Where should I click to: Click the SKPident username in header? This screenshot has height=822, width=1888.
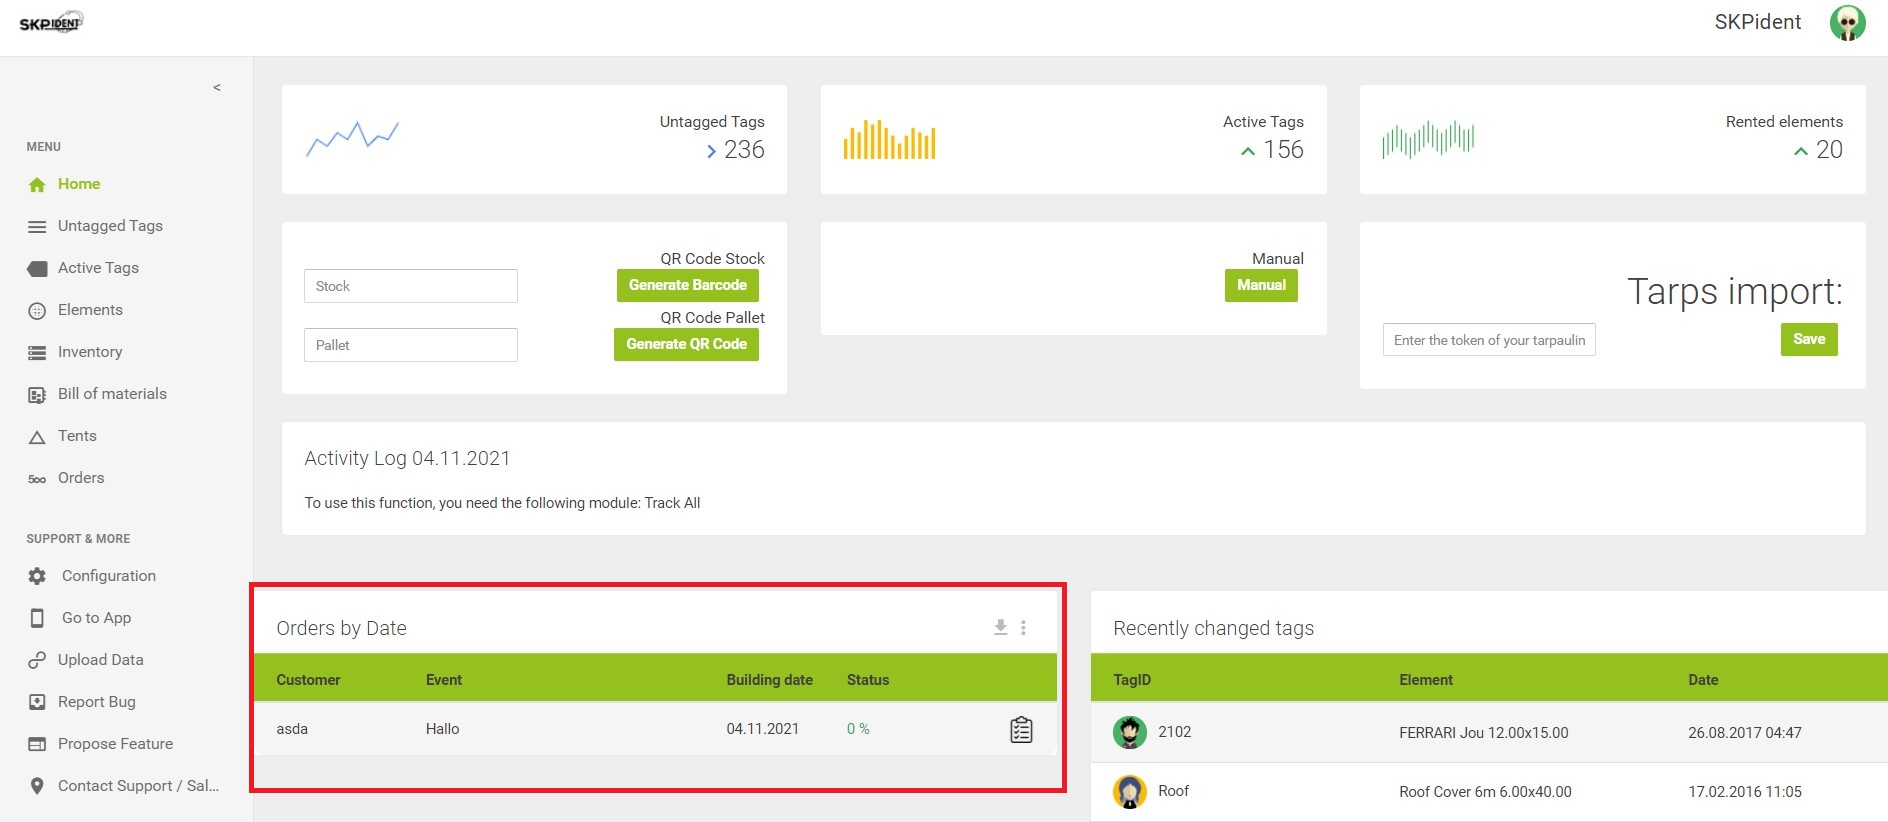1758,22
